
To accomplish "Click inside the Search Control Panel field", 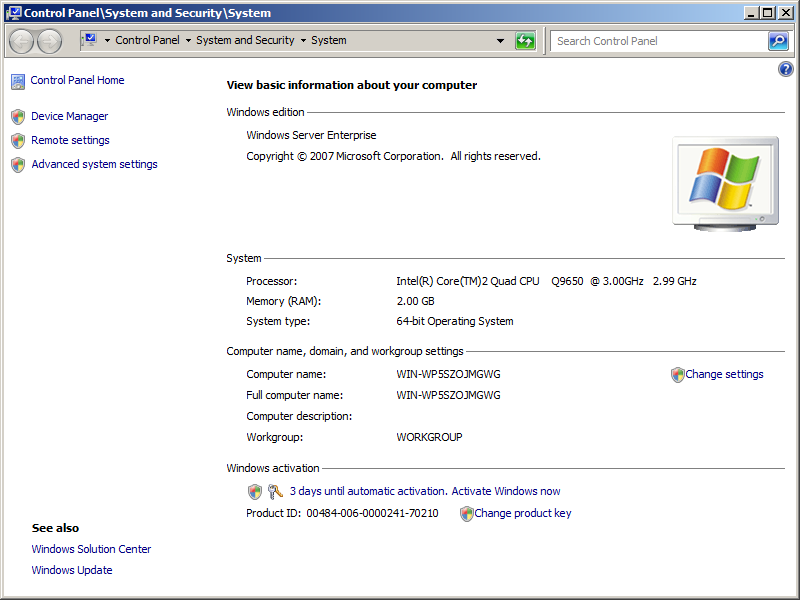I will tap(650, 41).
